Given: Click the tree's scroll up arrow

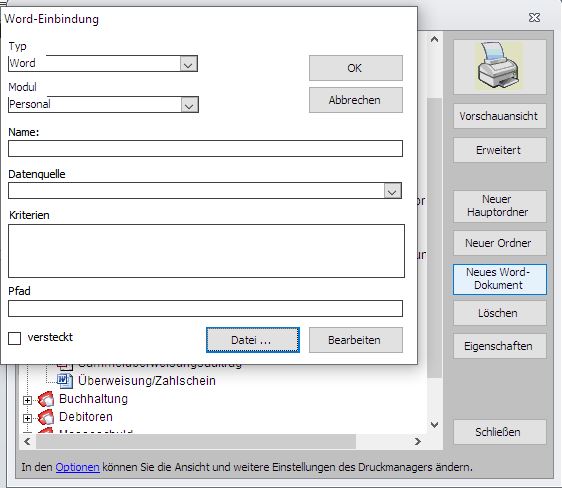Looking at the screenshot, I should (434, 39).
